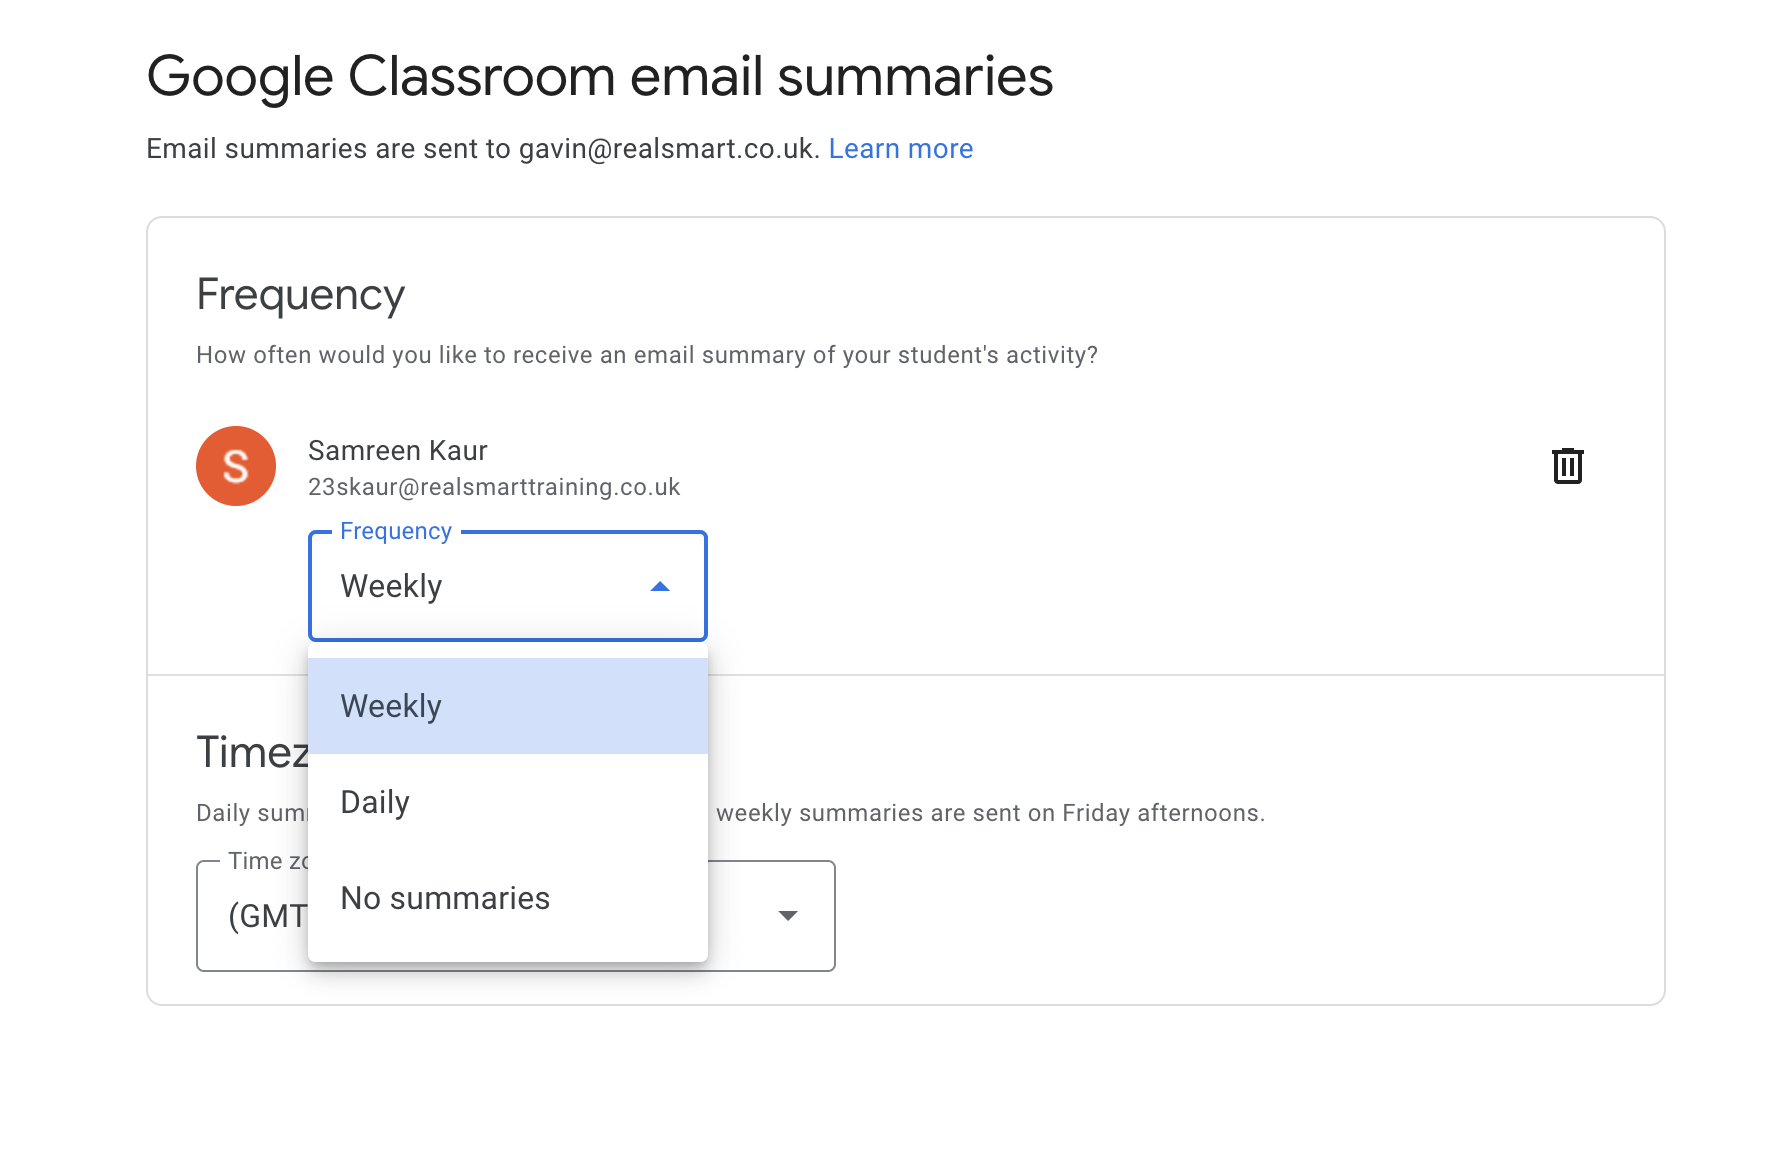Viewport: 1766px width, 1150px height.
Task: Collapse the Frequency dropdown using its arrow
Action: pos(660,587)
